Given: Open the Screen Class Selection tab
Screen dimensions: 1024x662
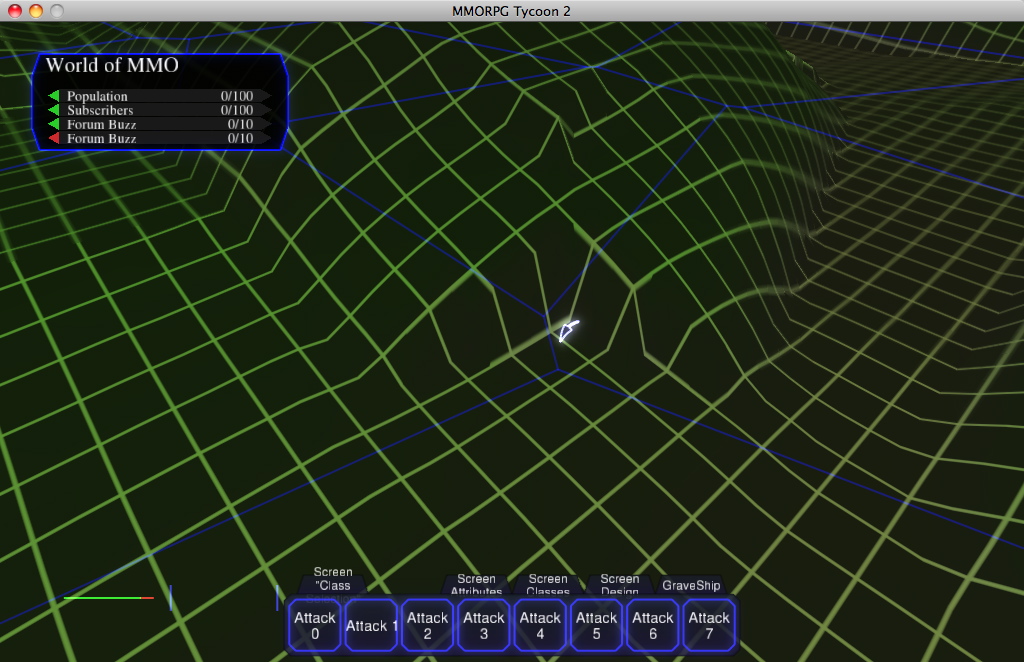Looking at the screenshot, I should click(x=333, y=580).
